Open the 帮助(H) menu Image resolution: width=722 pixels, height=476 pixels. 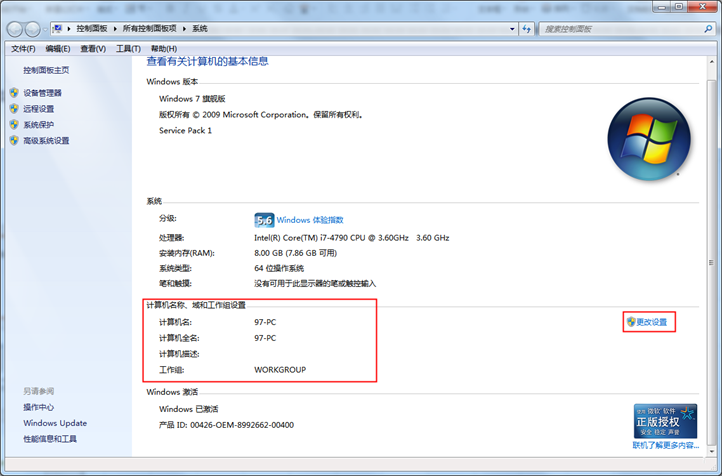[x=164, y=49]
